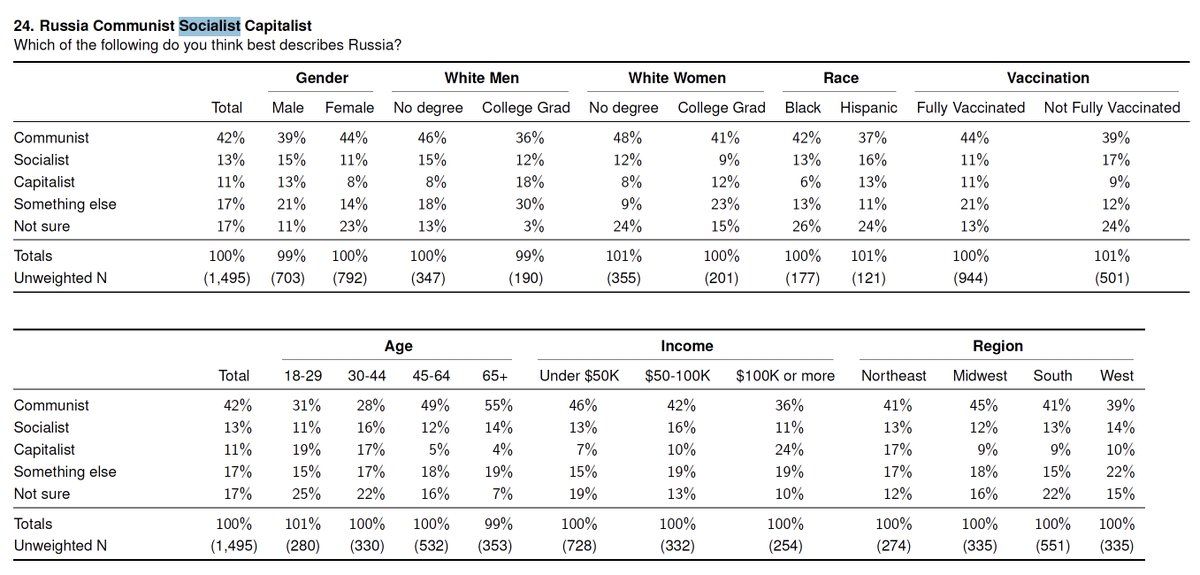Viewport: 1200px width, 575px height.
Task: Click the Vaccination column group header
Action: (1048, 78)
